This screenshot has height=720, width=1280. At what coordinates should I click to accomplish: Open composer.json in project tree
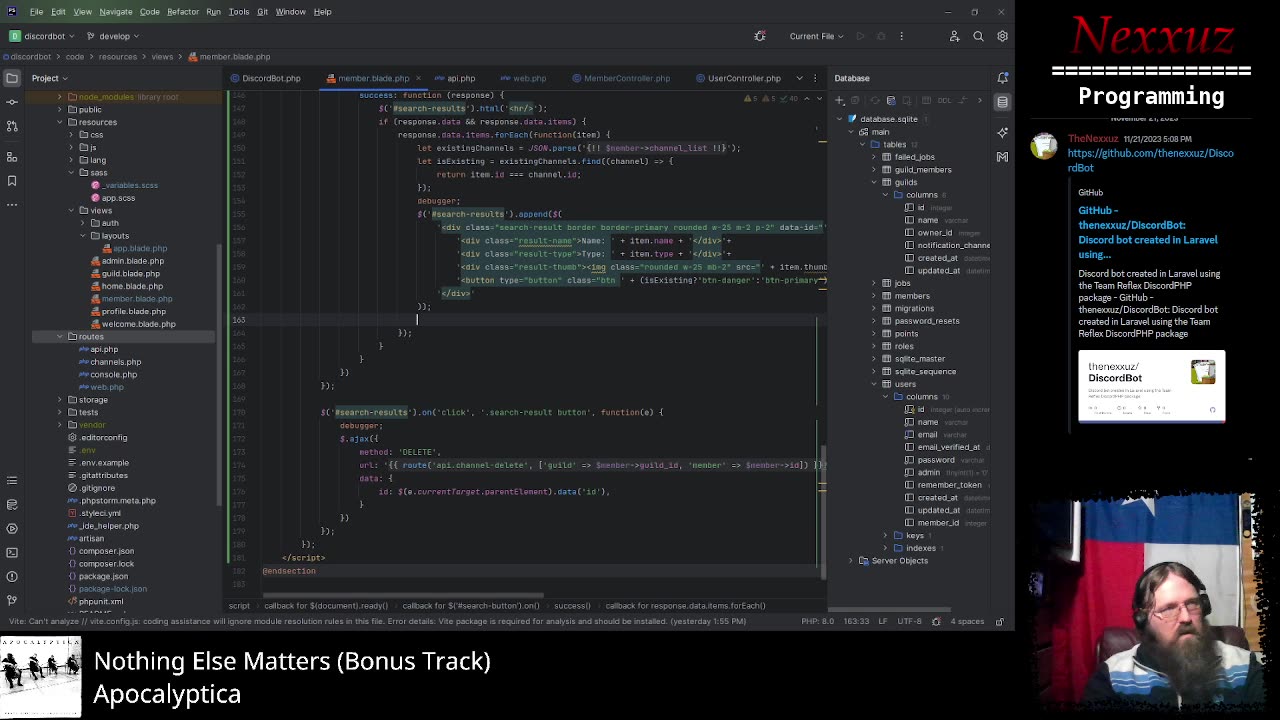pos(106,551)
